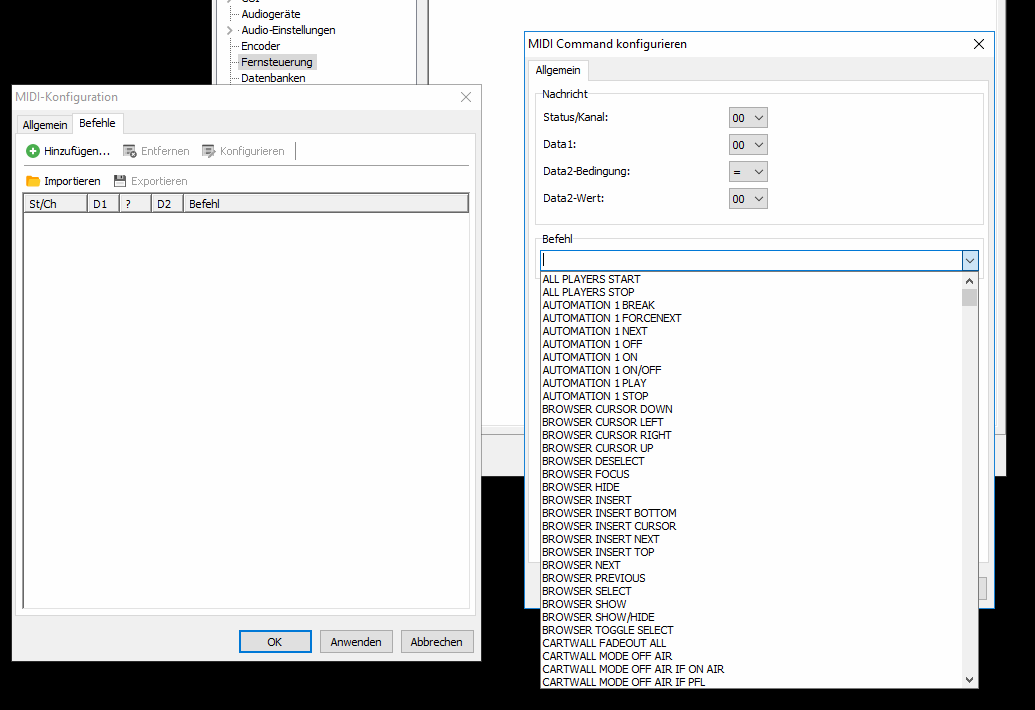Click the Exportieren disk icon
This screenshot has height=710, width=1035.
point(120,181)
